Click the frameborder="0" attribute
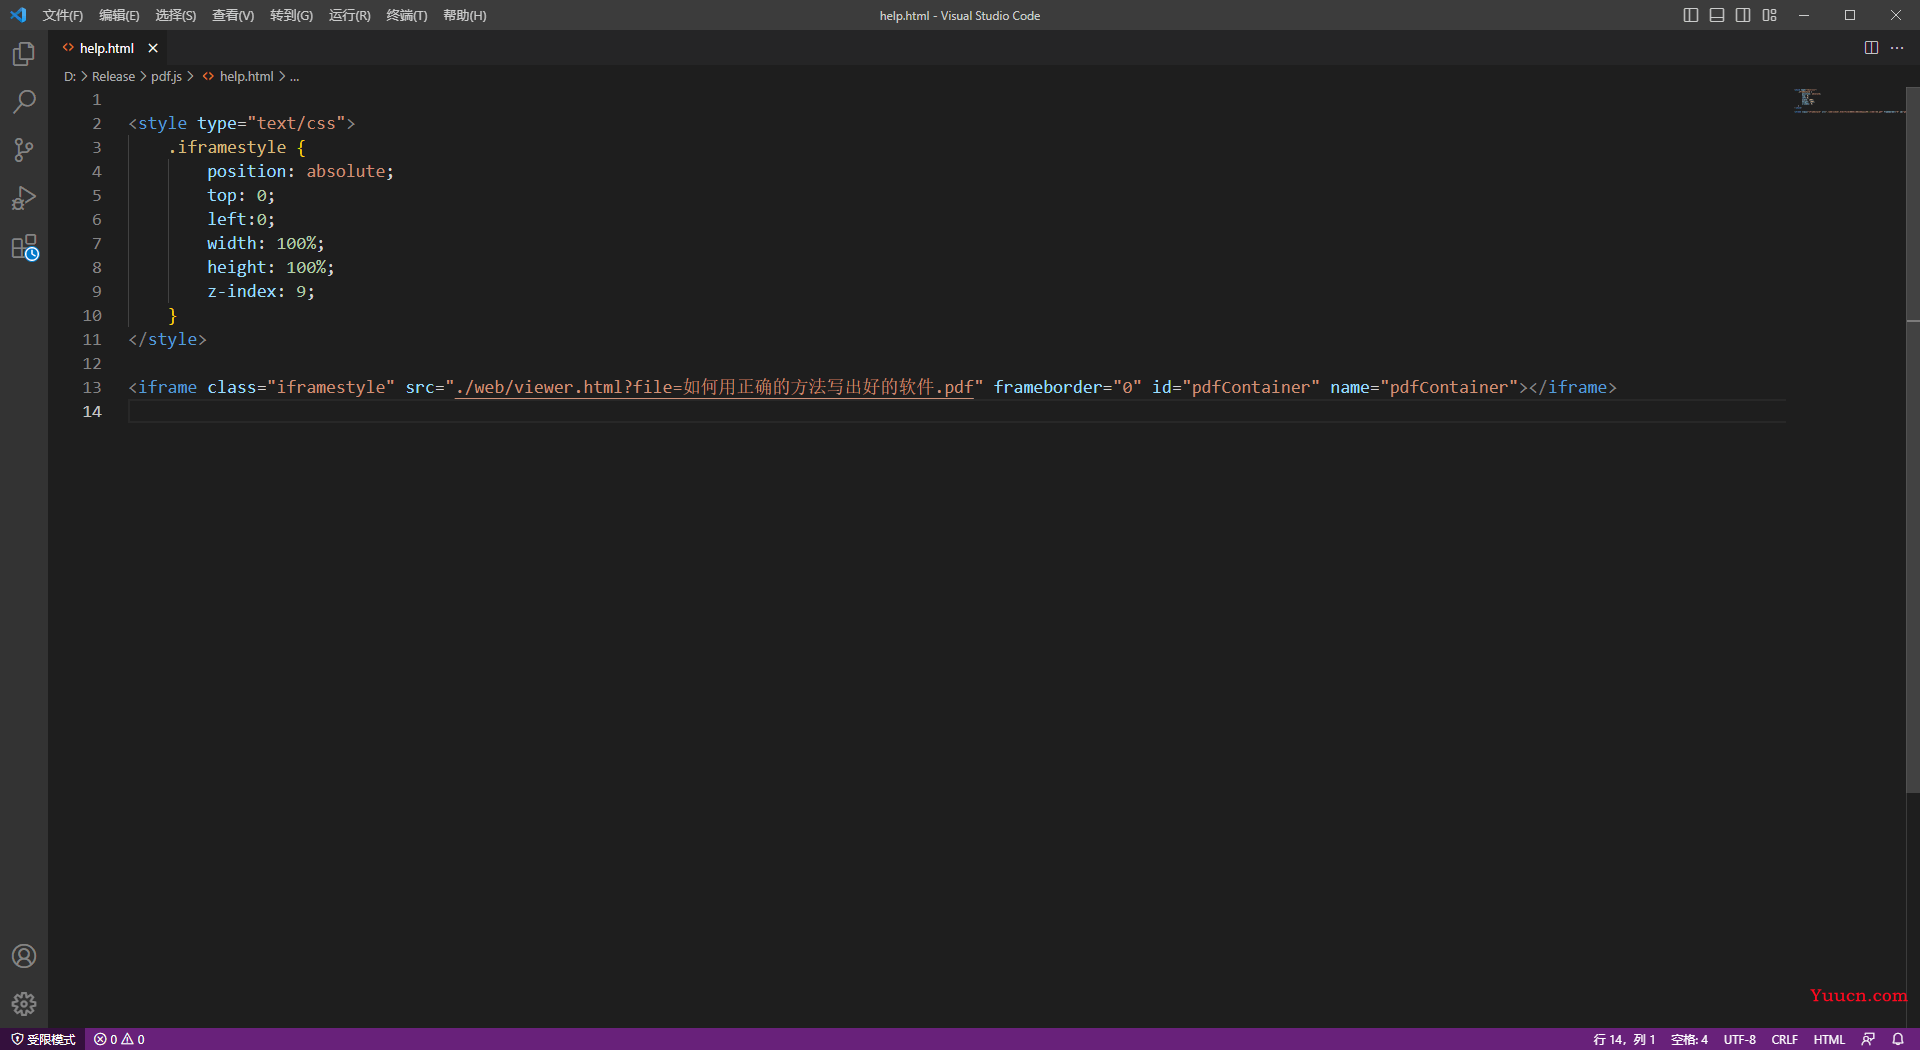This screenshot has width=1920, height=1050. tap(1067, 387)
